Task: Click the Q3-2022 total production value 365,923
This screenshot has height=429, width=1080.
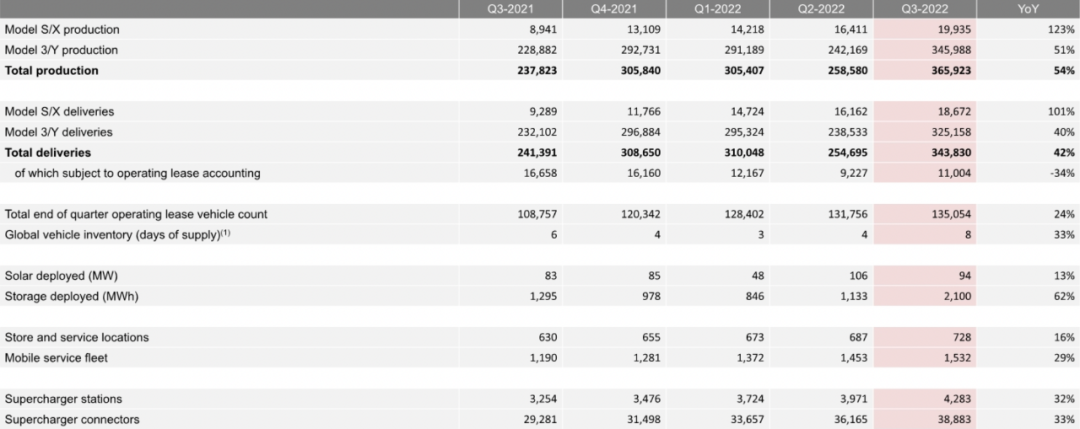Action: 948,71
